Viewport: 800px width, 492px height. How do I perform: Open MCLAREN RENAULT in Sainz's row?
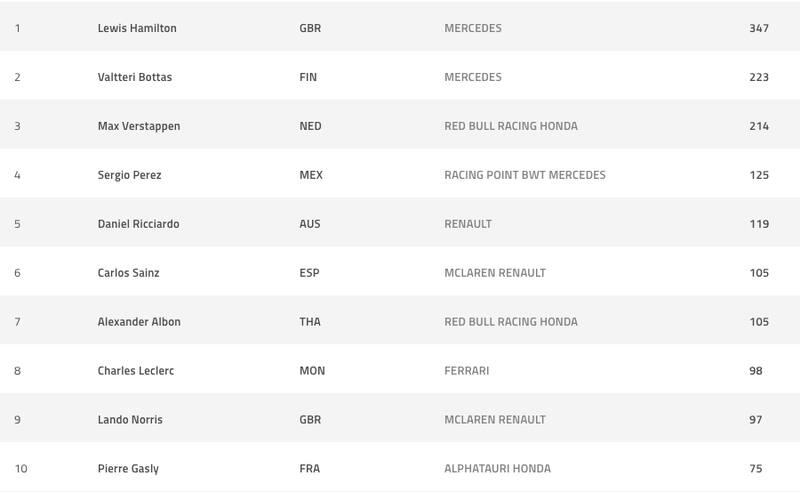495,273
